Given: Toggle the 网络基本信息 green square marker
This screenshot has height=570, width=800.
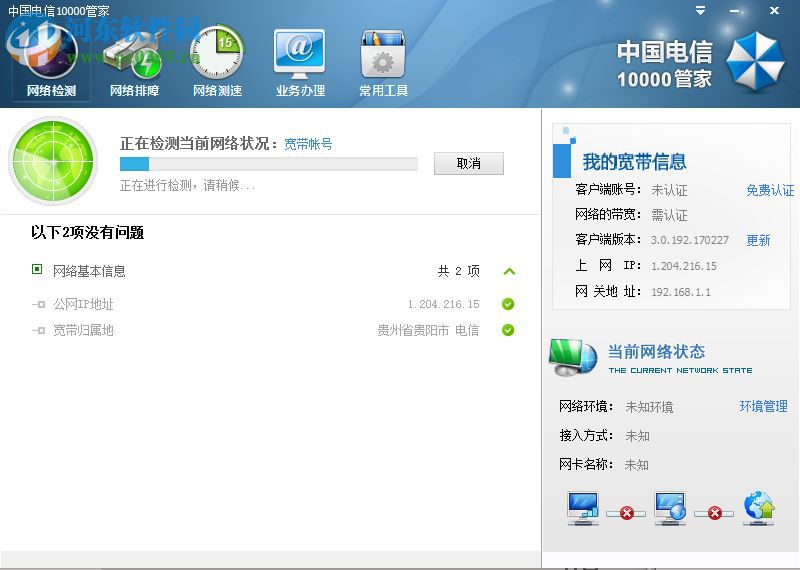Looking at the screenshot, I should point(37,269).
